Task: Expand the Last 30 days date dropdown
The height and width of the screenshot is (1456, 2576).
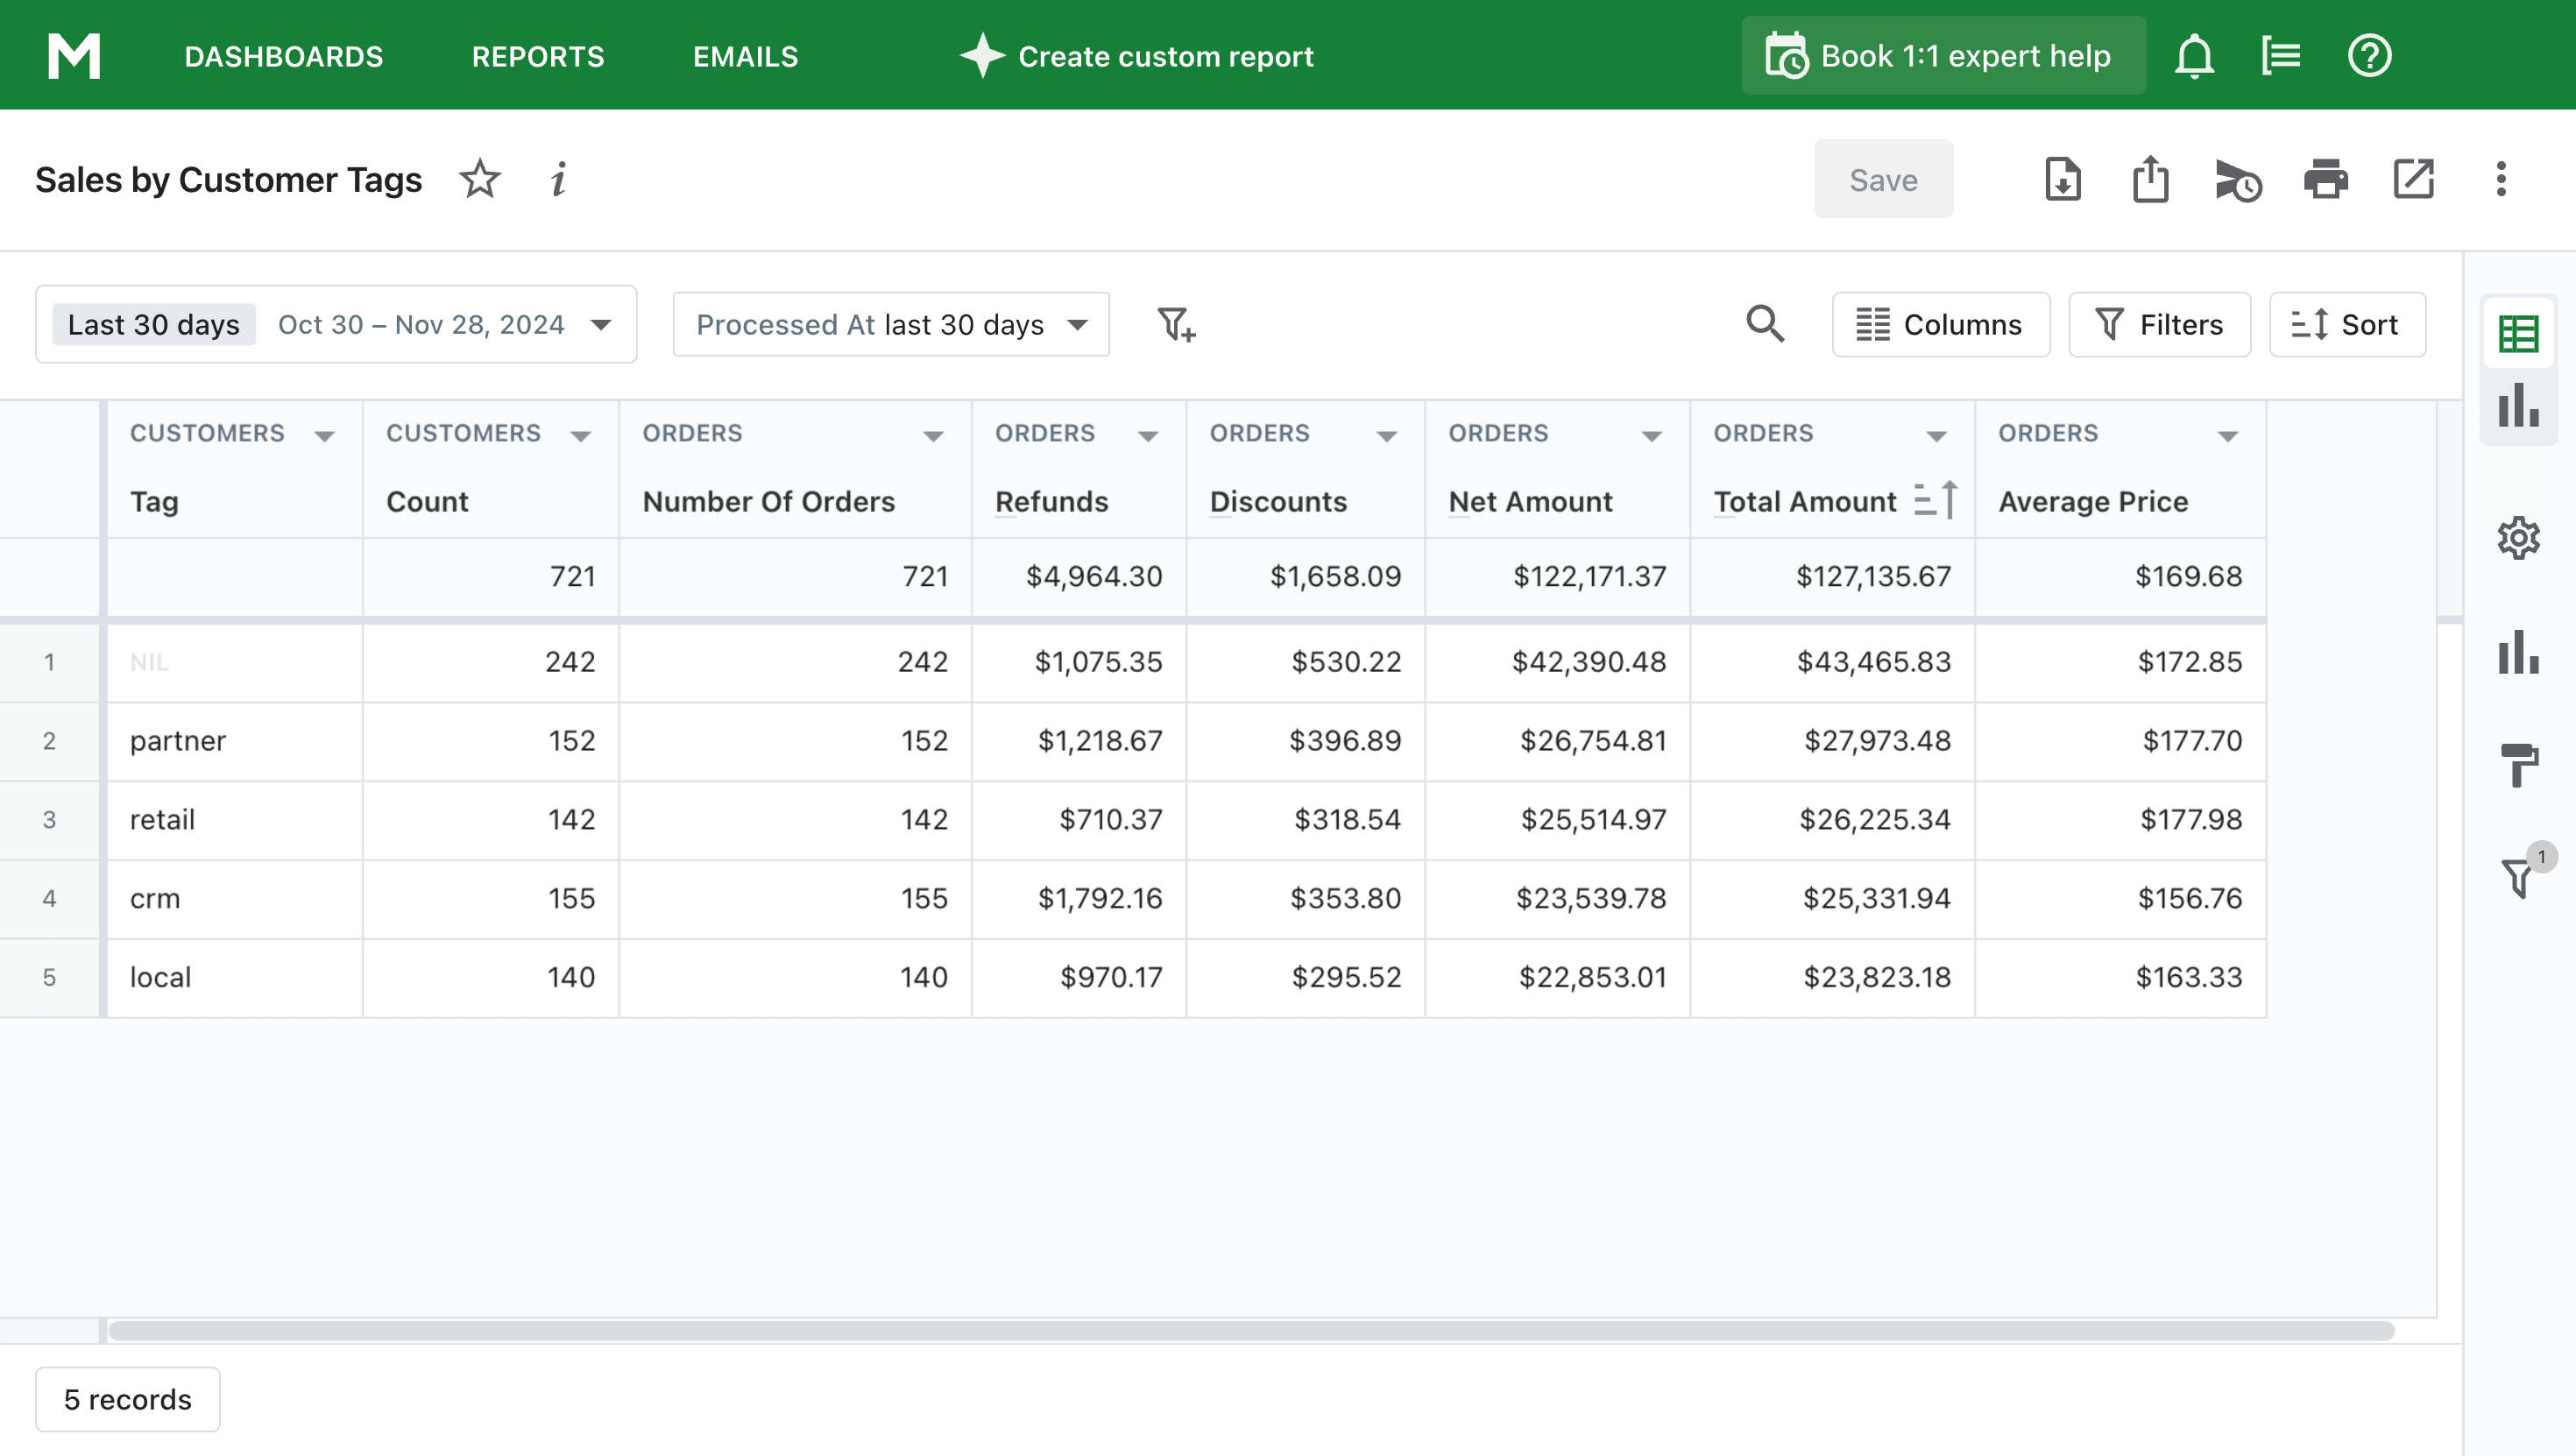Action: point(601,325)
